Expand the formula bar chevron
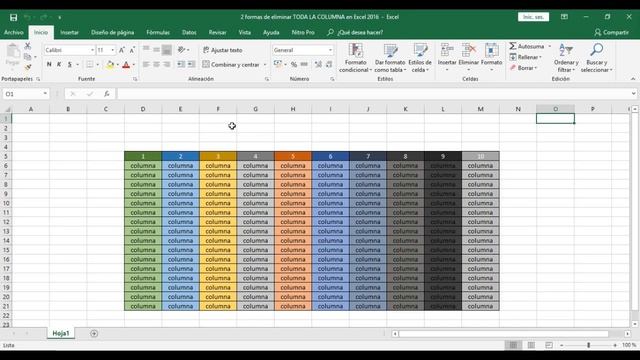 tap(633, 94)
